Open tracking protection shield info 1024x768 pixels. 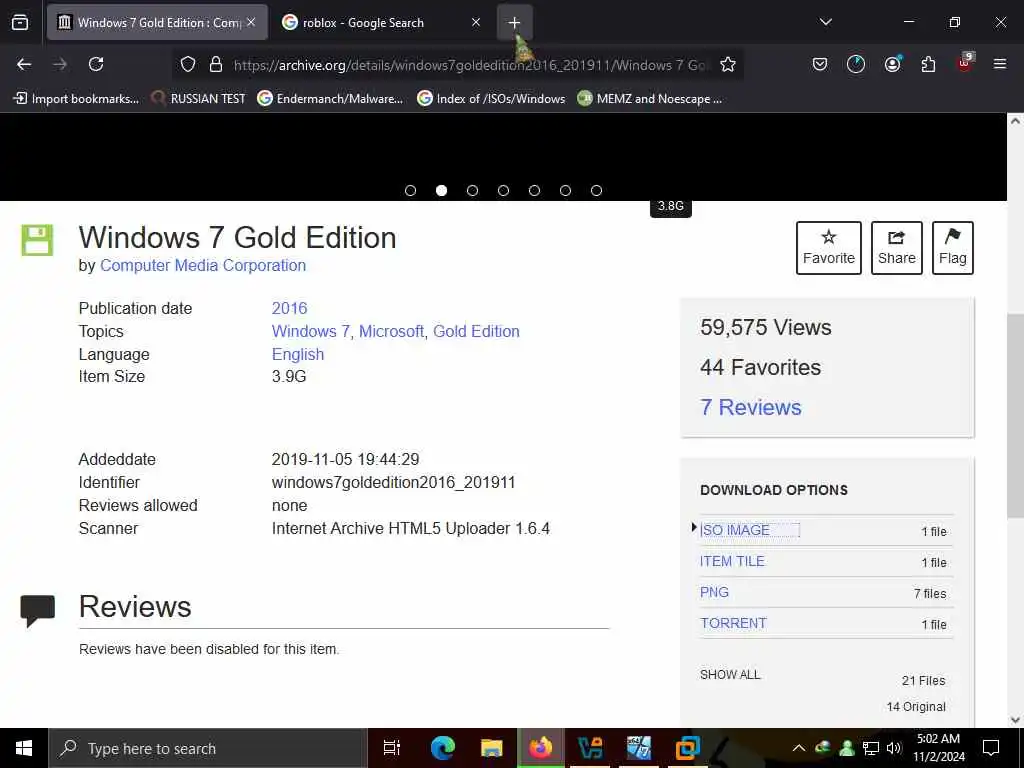click(188, 64)
